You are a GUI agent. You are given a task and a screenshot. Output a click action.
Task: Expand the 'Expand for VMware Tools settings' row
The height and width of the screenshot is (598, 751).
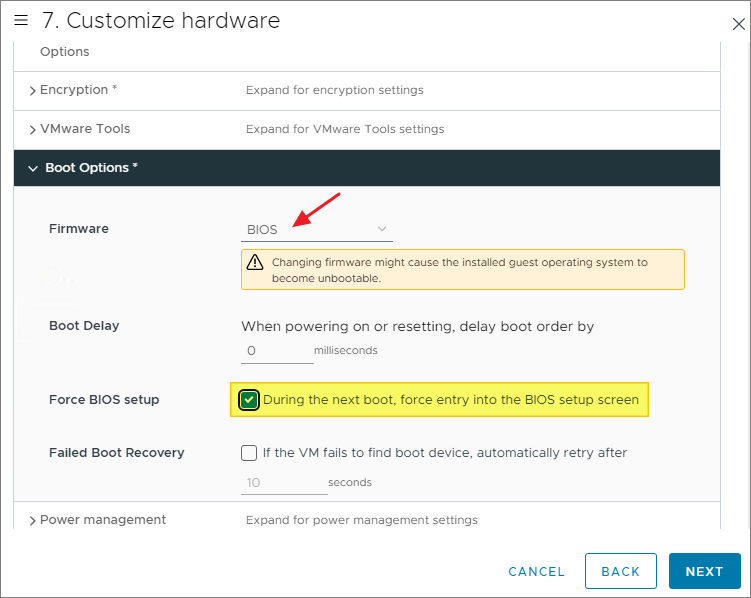tap(345, 129)
